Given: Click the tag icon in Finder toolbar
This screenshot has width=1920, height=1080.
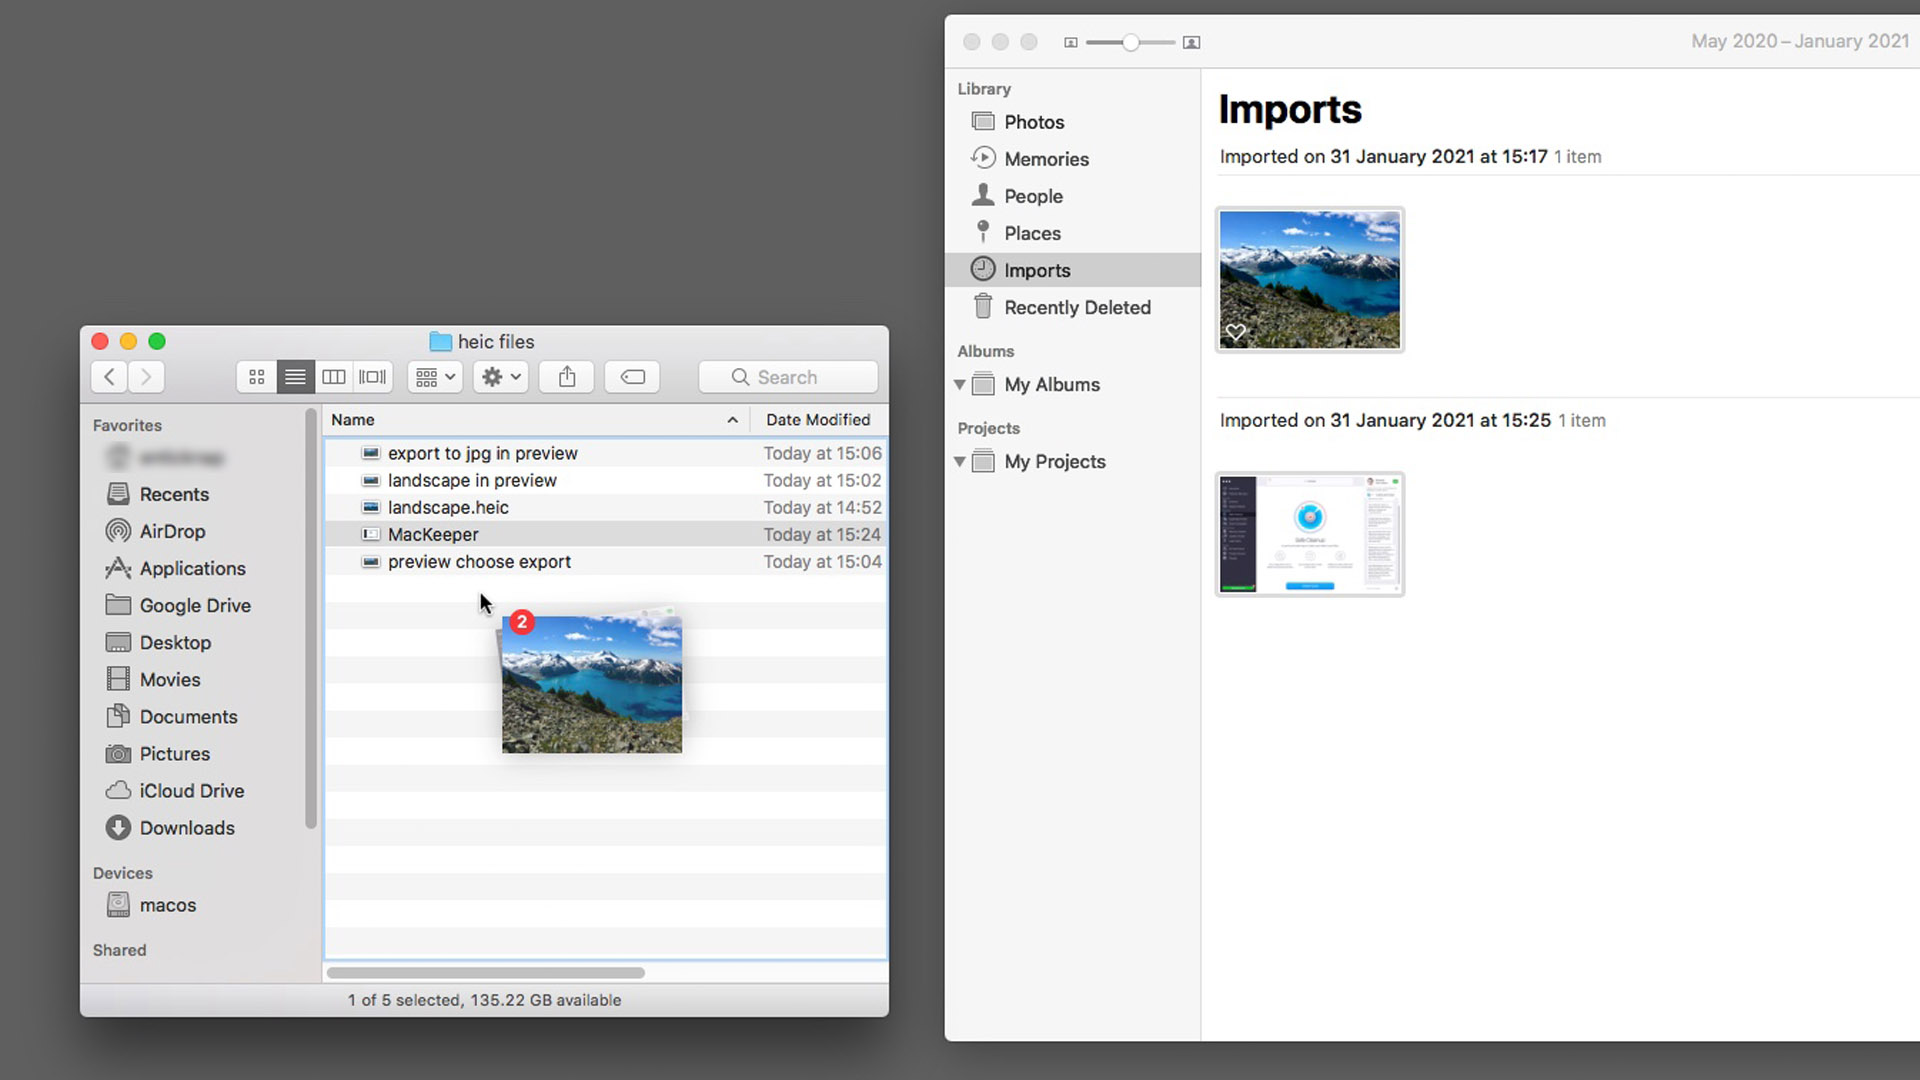Looking at the screenshot, I should [632, 377].
